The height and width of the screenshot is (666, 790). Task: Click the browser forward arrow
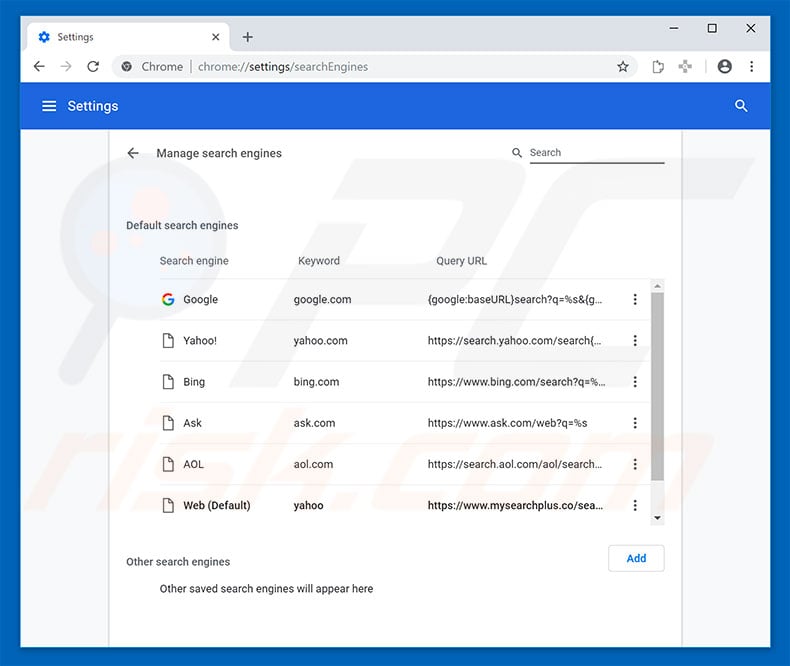[x=66, y=66]
